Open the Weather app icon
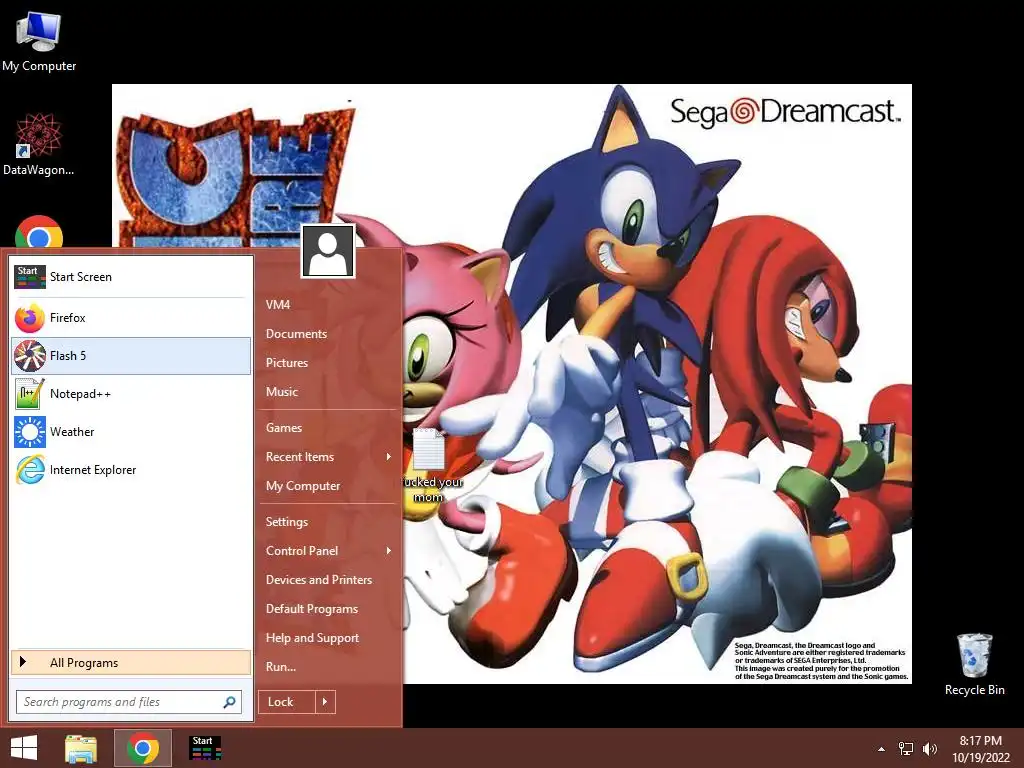Screen dimensions: 1024x768 point(30,432)
